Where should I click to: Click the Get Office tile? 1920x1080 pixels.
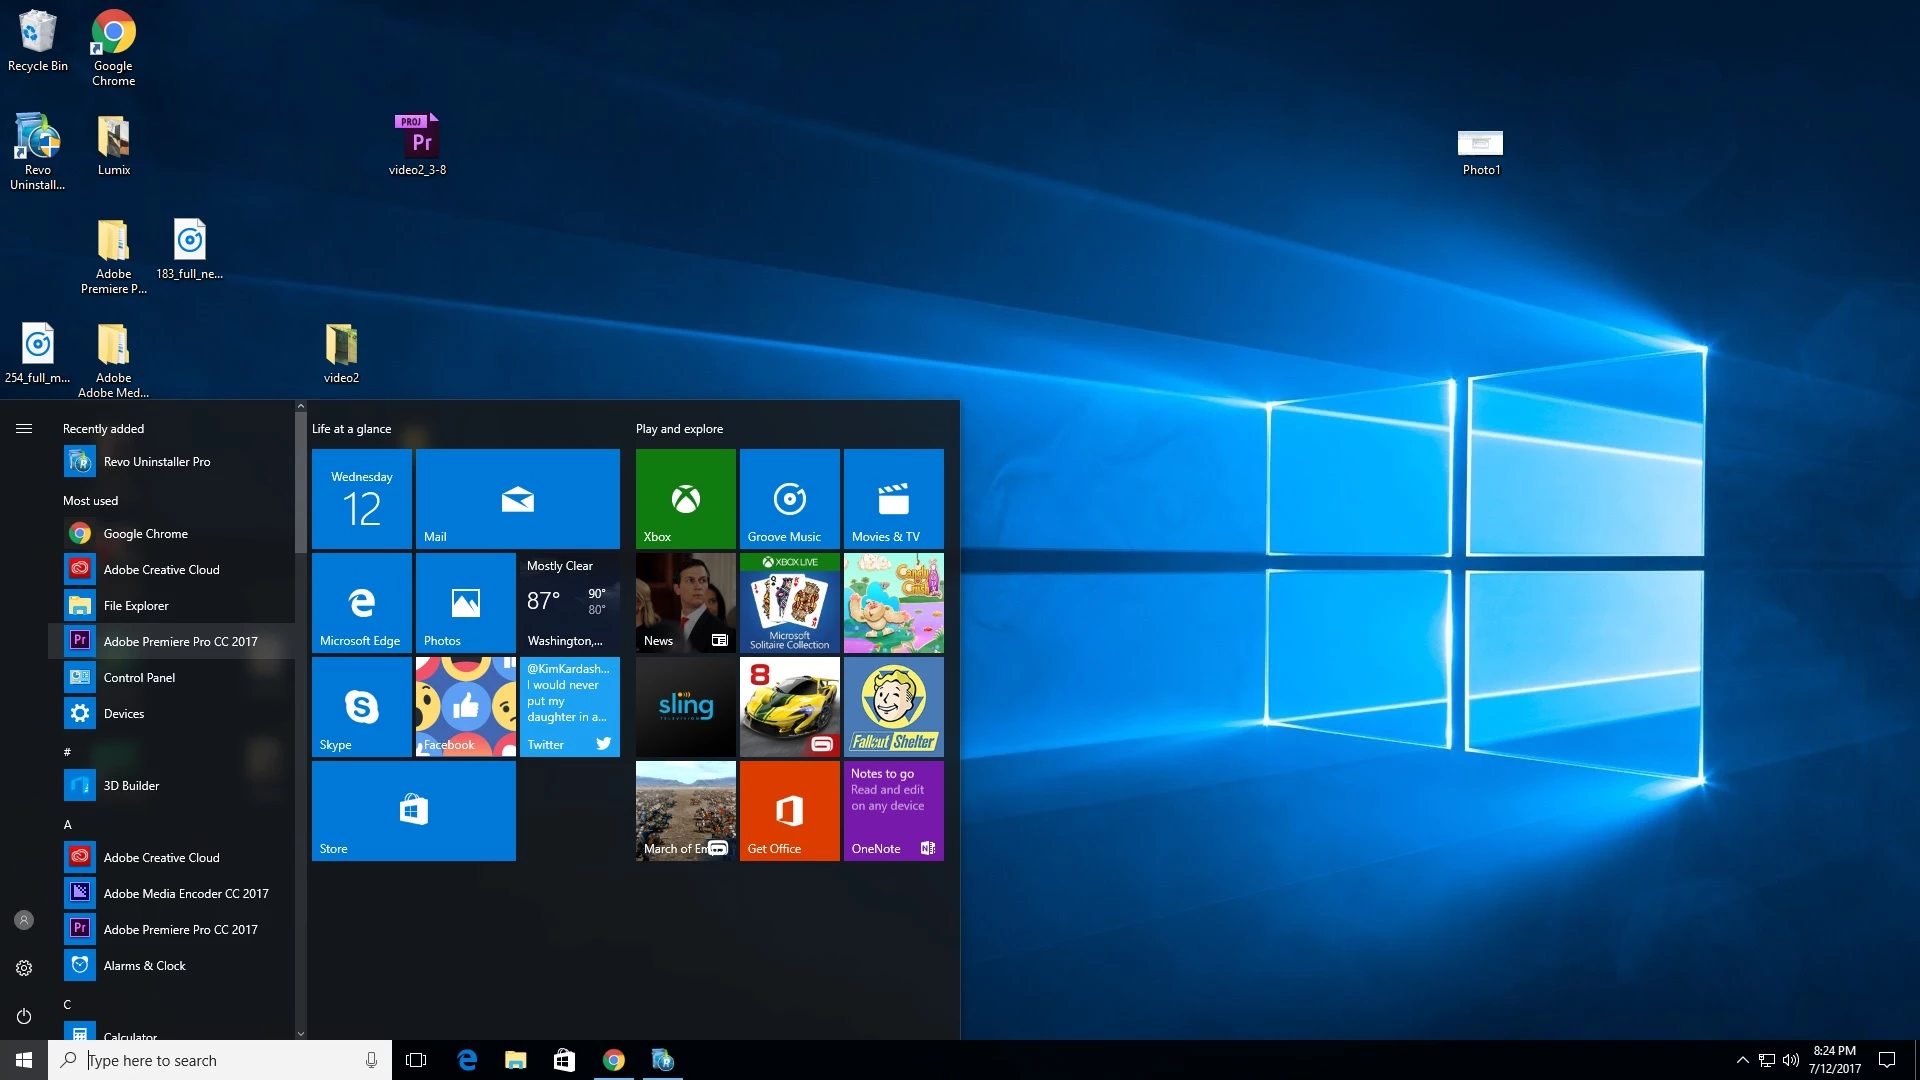(x=789, y=810)
